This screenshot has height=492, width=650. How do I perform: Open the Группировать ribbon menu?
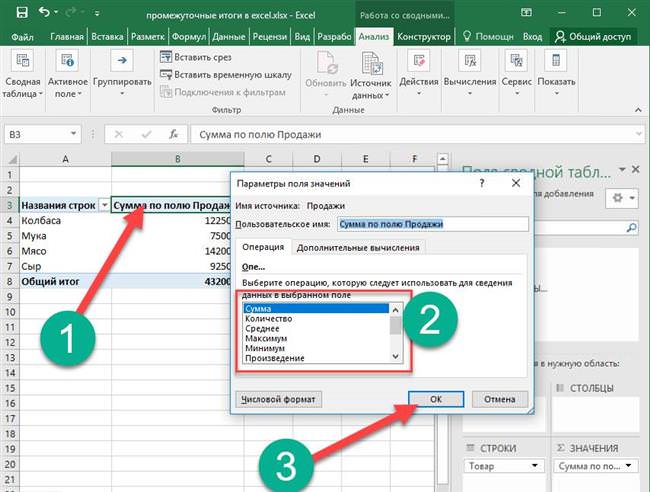click(x=122, y=75)
